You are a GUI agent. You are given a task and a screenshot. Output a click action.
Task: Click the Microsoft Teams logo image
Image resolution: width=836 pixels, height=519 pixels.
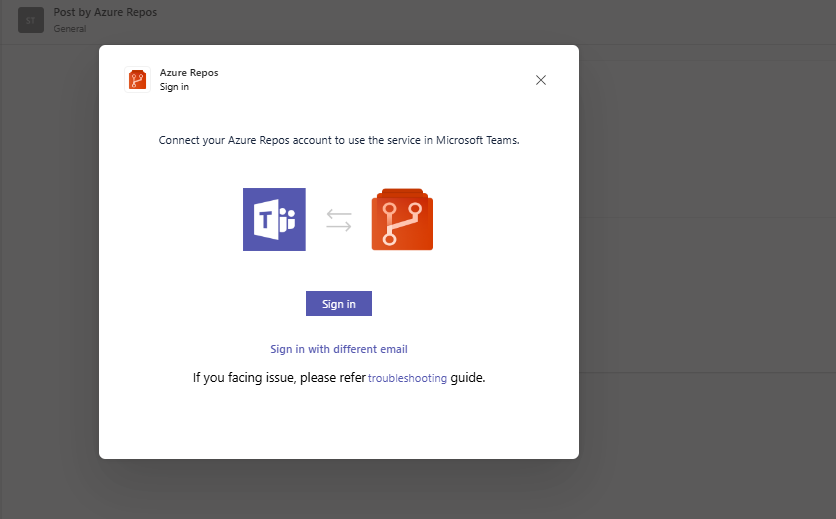click(x=275, y=219)
